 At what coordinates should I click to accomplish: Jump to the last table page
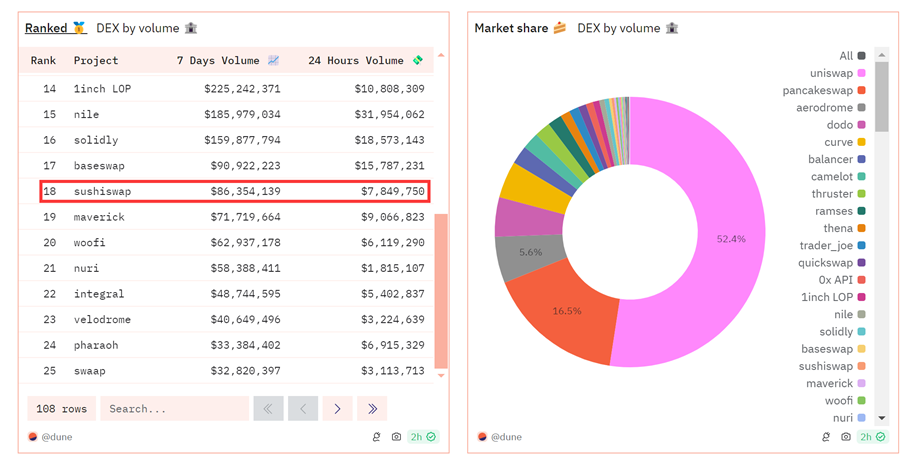372,408
